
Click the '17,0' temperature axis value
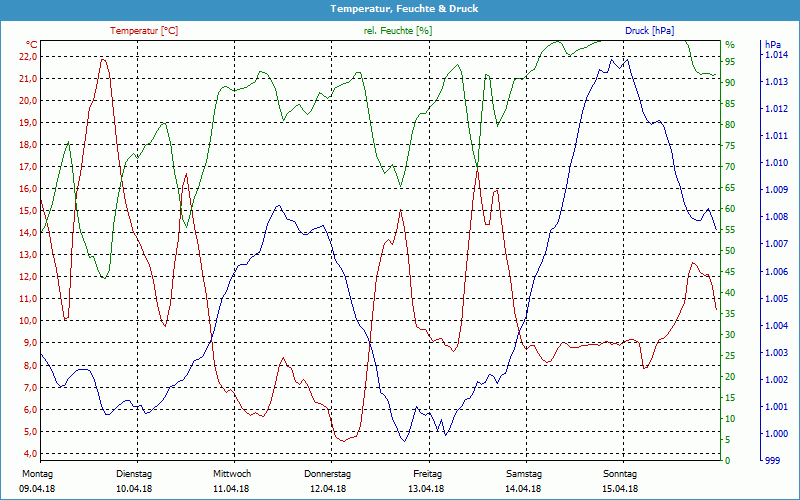pos(28,167)
